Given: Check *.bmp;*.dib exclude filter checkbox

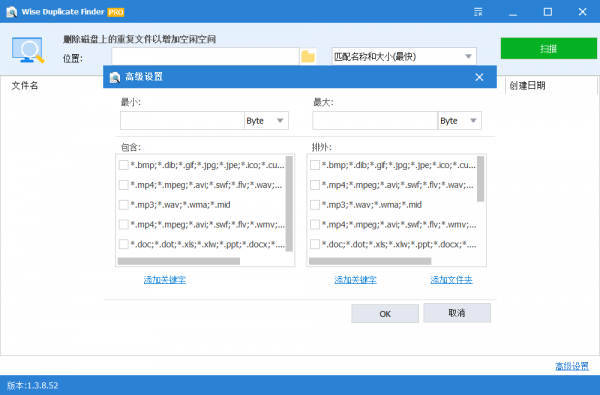Looking at the screenshot, I should [315, 165].
